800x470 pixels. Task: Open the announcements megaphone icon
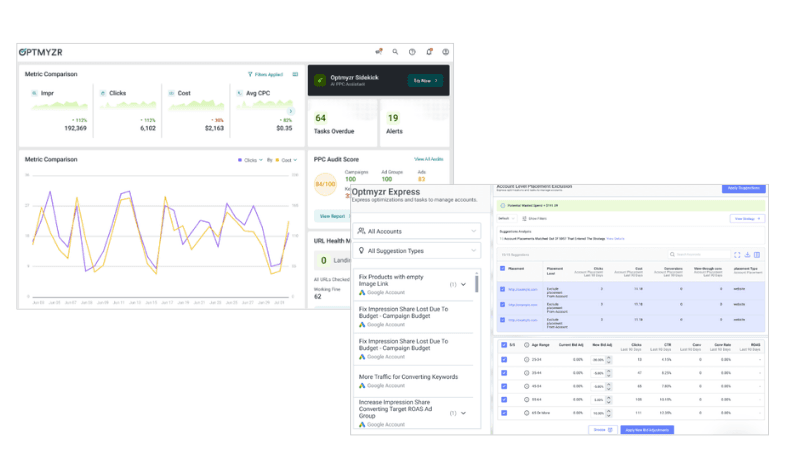(x=379, y=52)
